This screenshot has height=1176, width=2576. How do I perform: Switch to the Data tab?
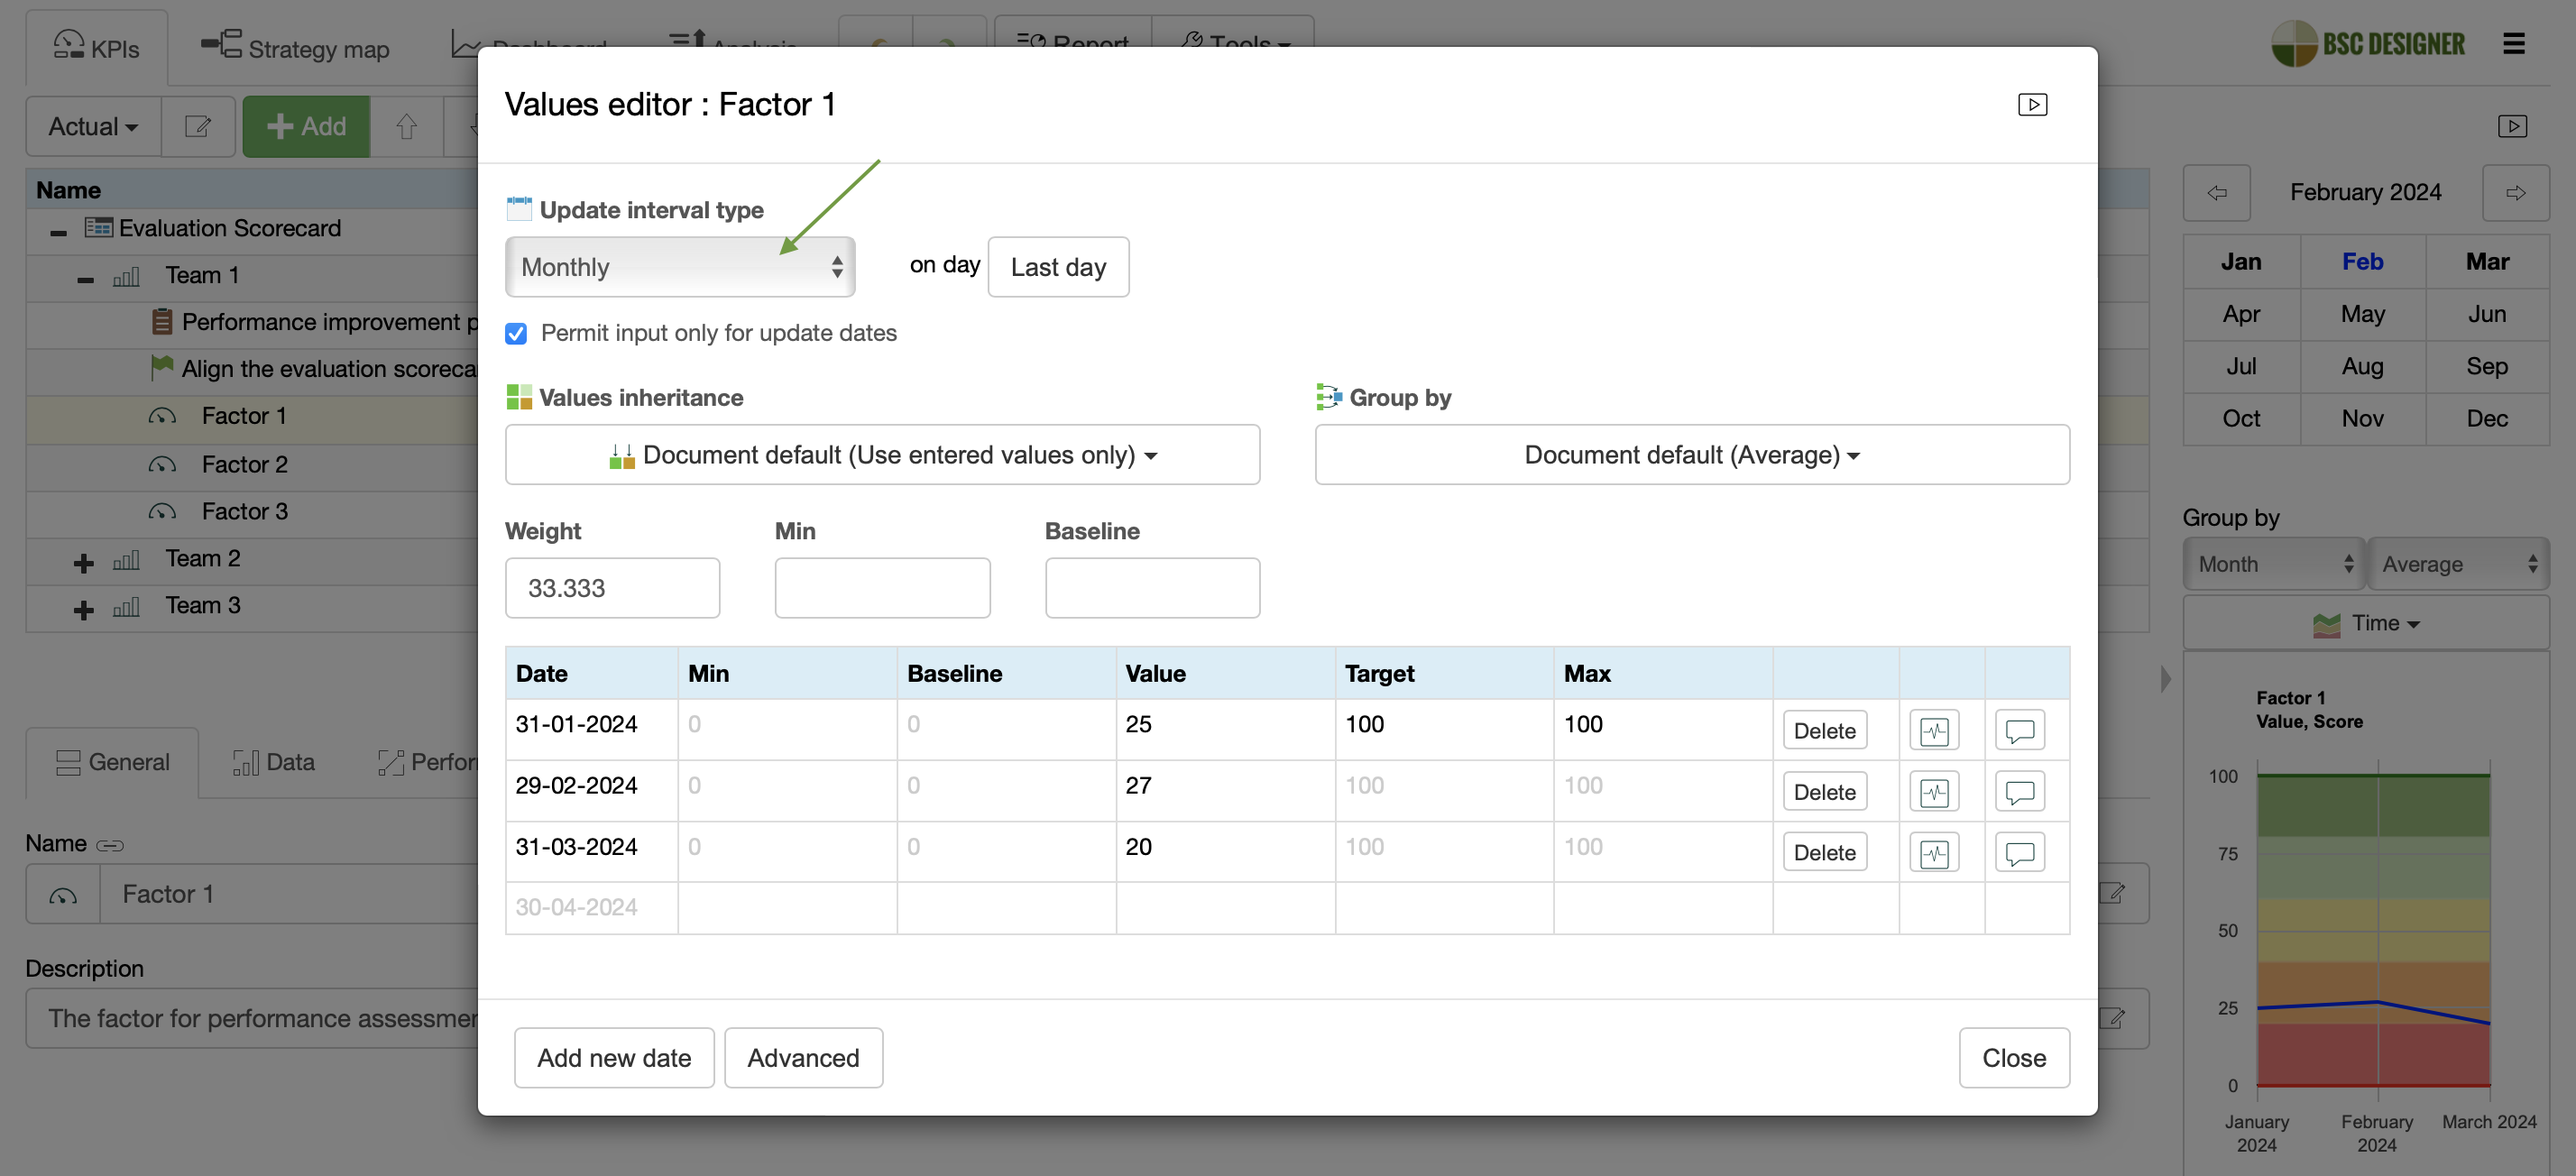272,762
